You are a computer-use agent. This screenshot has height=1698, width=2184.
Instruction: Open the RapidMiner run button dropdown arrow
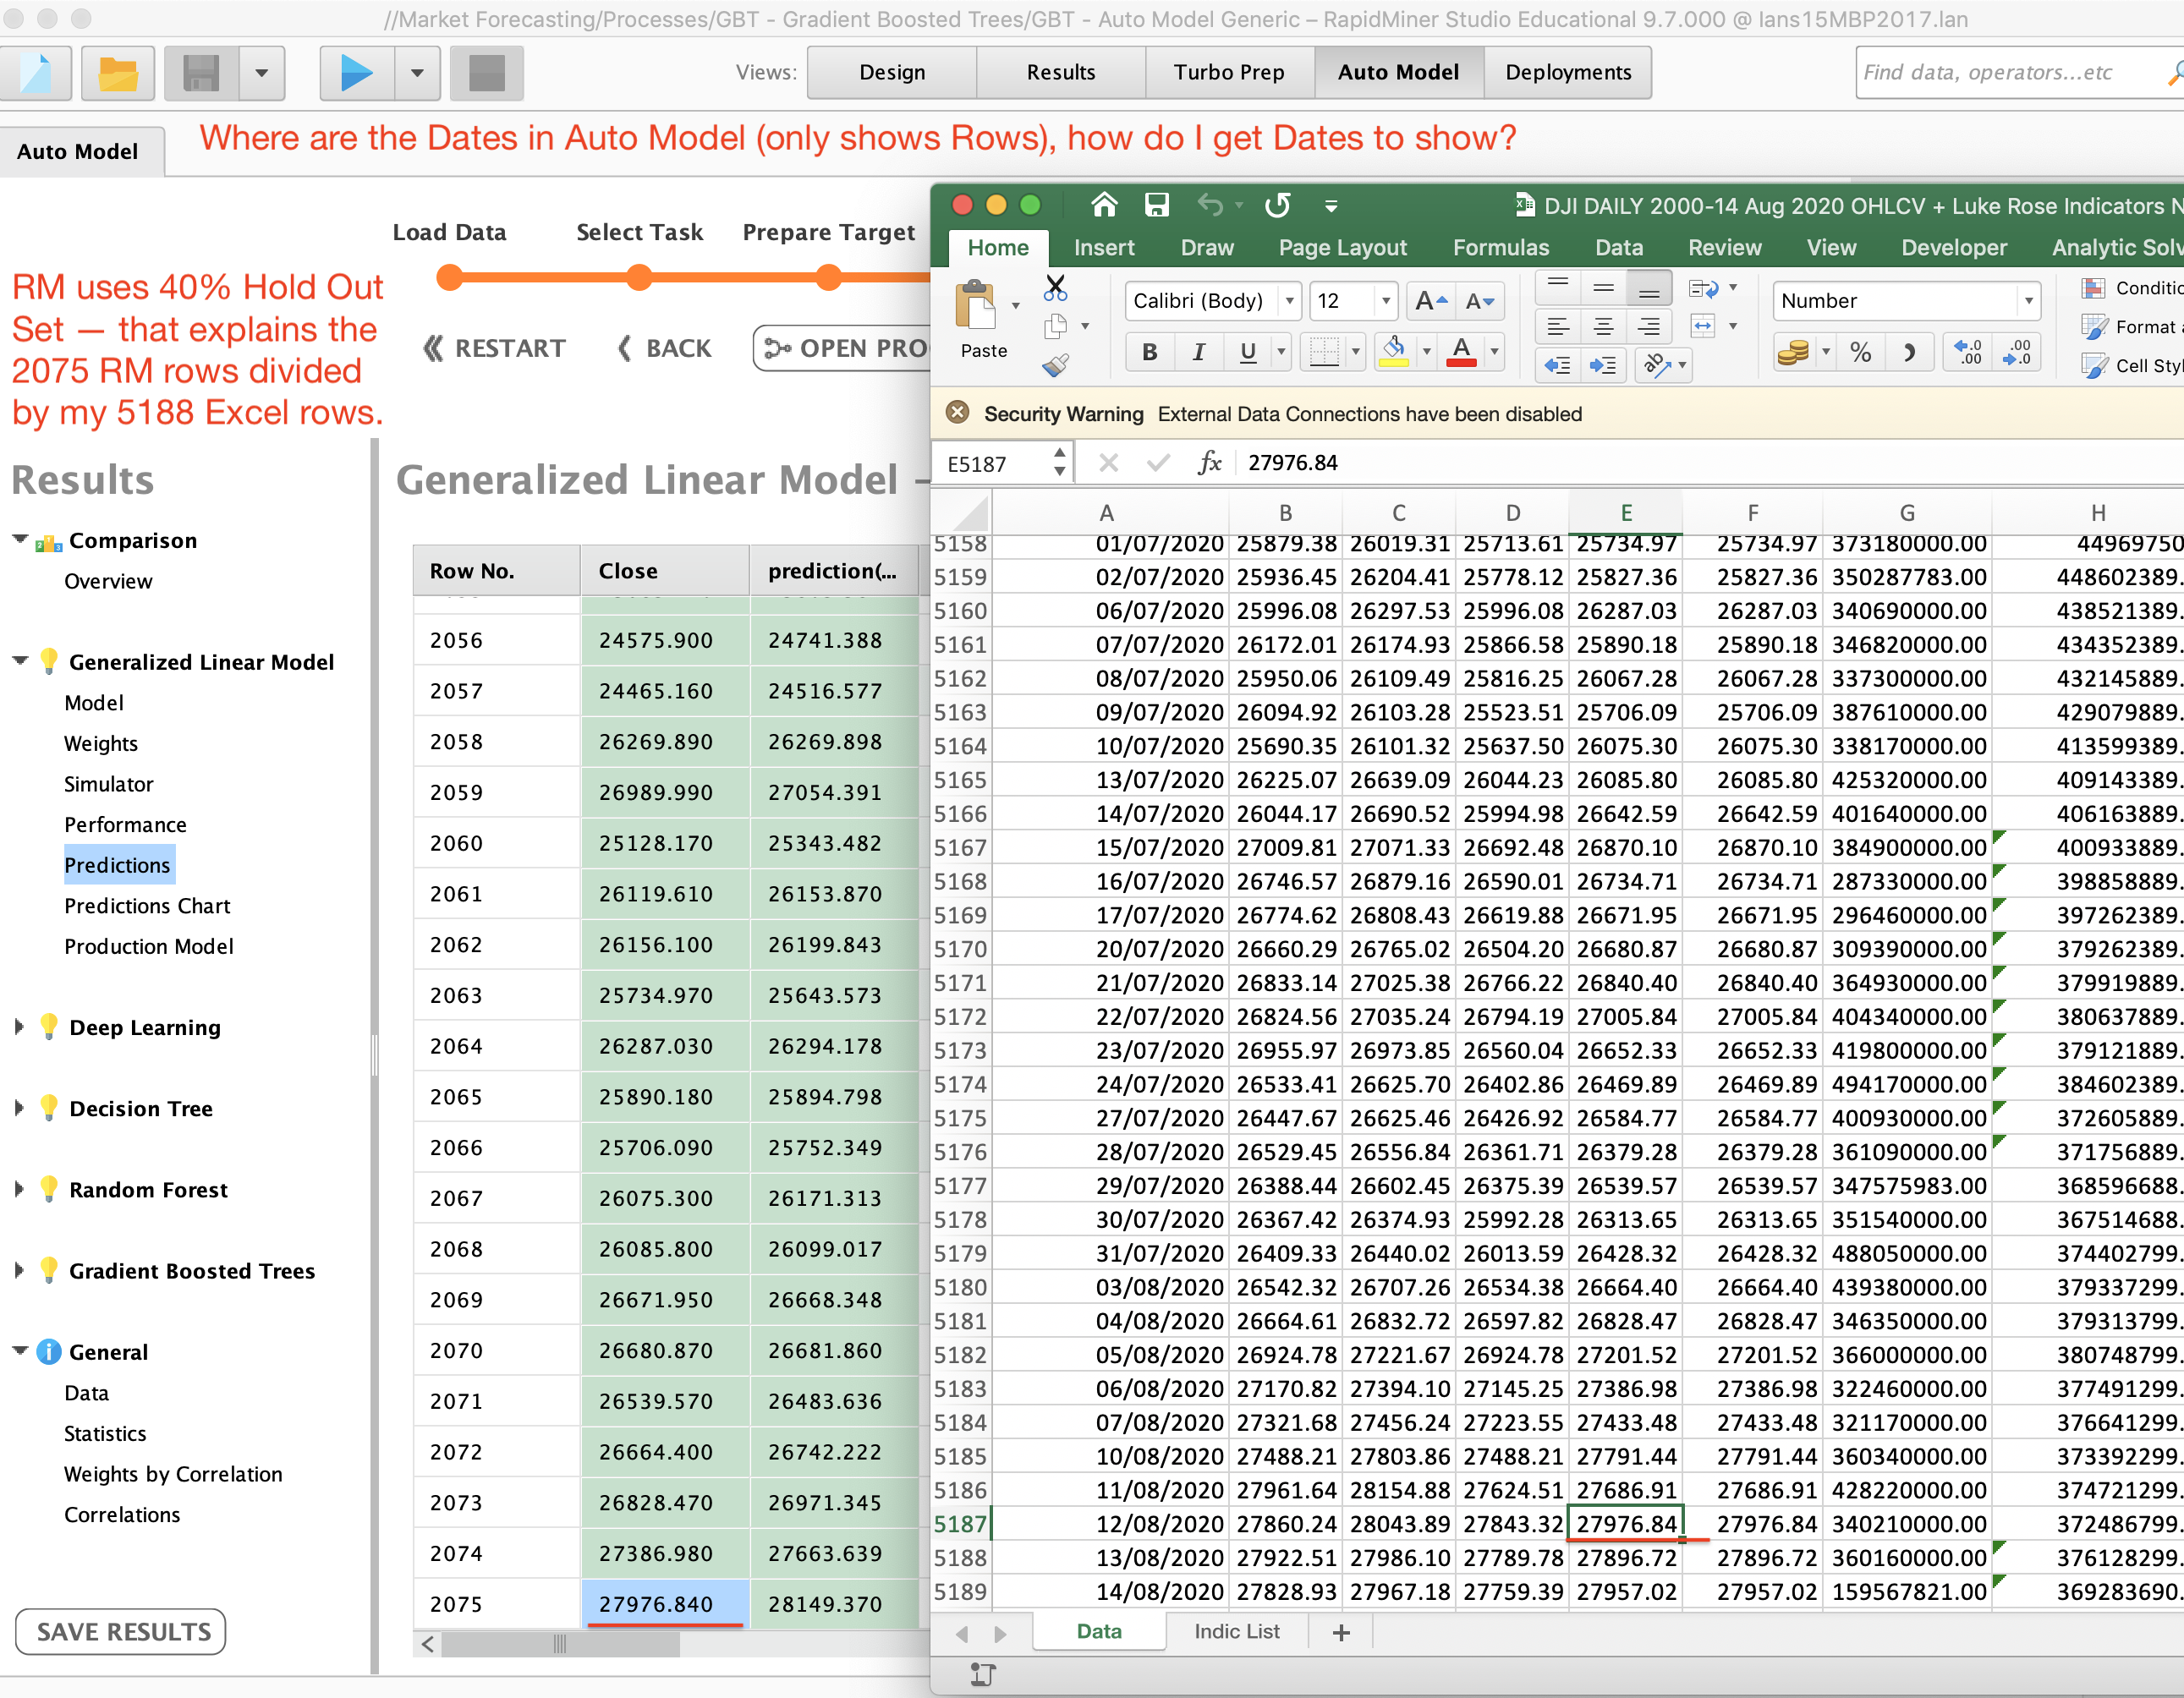click(x=418, y=73)
